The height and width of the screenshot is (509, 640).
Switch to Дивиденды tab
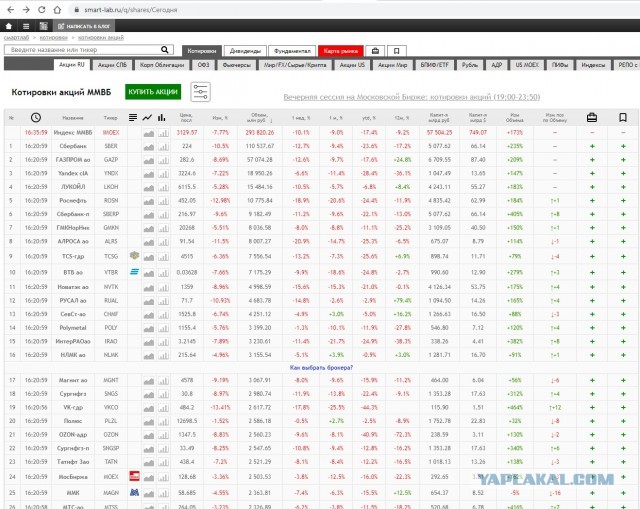[x=245, y=51]
